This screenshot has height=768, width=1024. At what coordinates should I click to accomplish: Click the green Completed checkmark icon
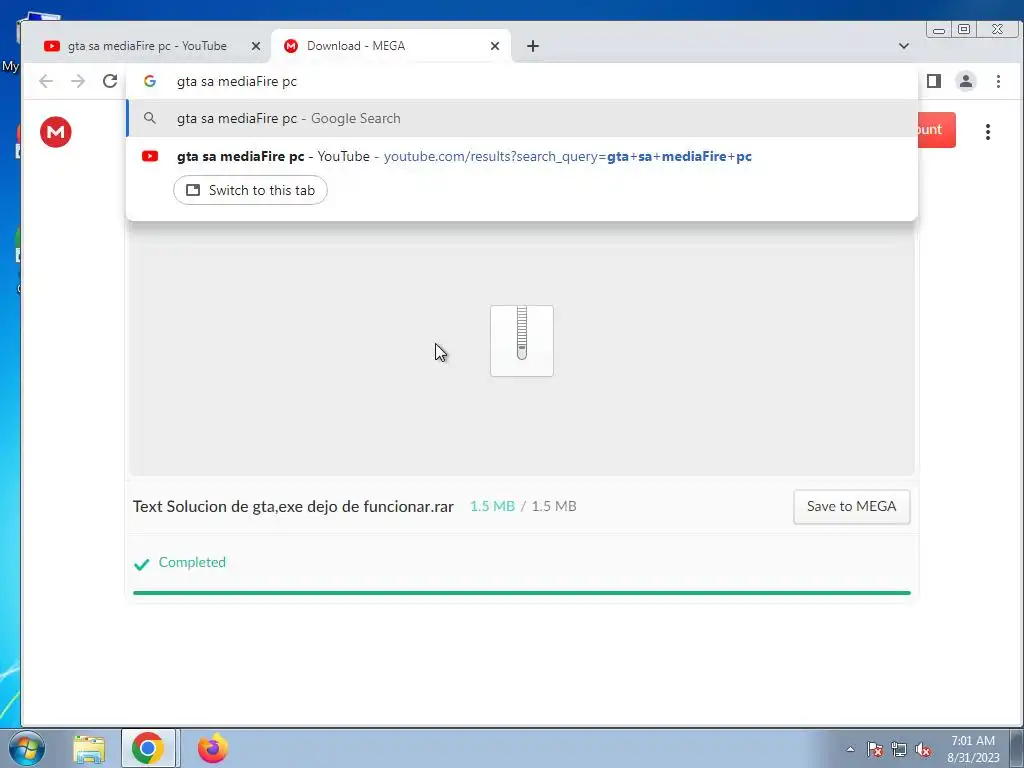pyautogui.click(x=142, y=564)
